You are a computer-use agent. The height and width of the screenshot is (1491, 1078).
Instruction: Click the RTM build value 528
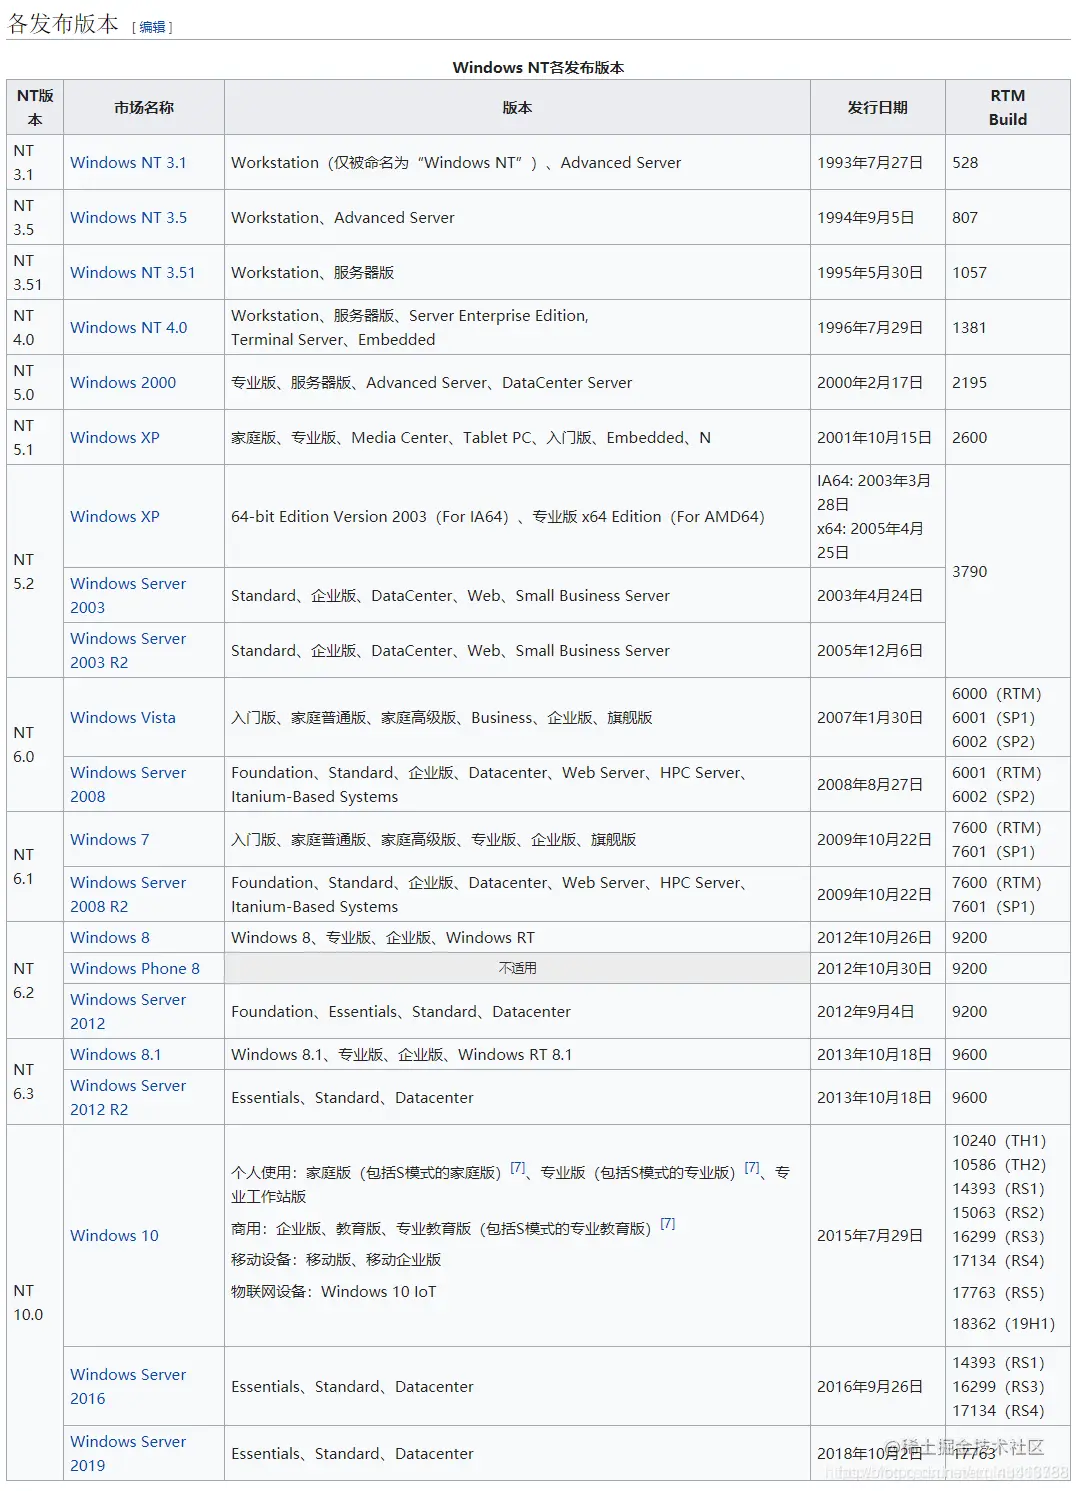965,162
